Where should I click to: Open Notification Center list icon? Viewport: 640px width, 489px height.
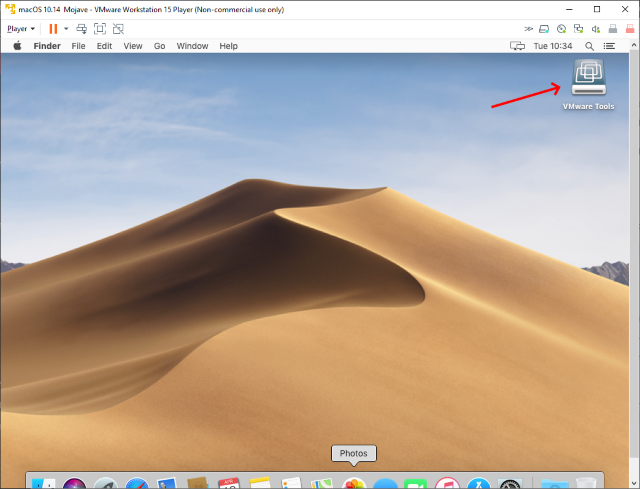pyautogui.click(x=608, y=46)
